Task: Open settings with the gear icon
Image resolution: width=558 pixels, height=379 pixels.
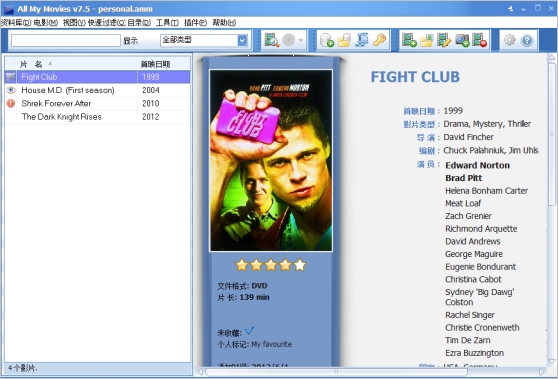Action: 510,40
